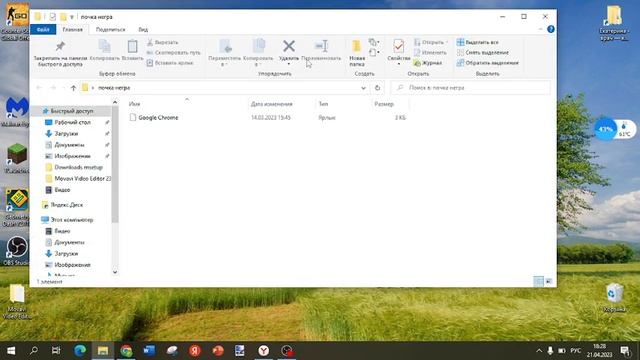Open Microsoft Edge from taskbar
This screenshot has height=360, width=640.
(80, 351)
